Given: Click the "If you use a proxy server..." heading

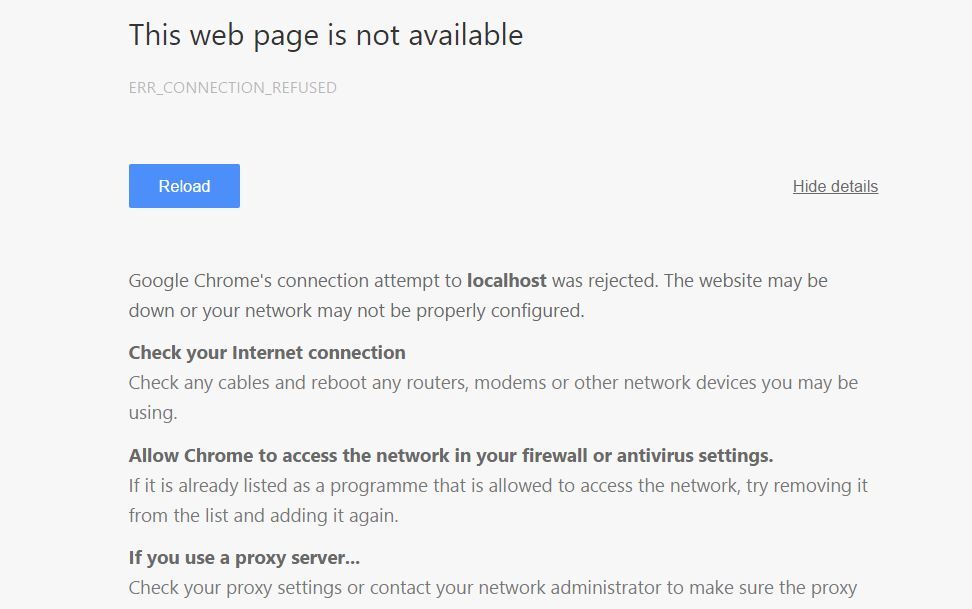Looking at the screenshot, I should (244, 557).
